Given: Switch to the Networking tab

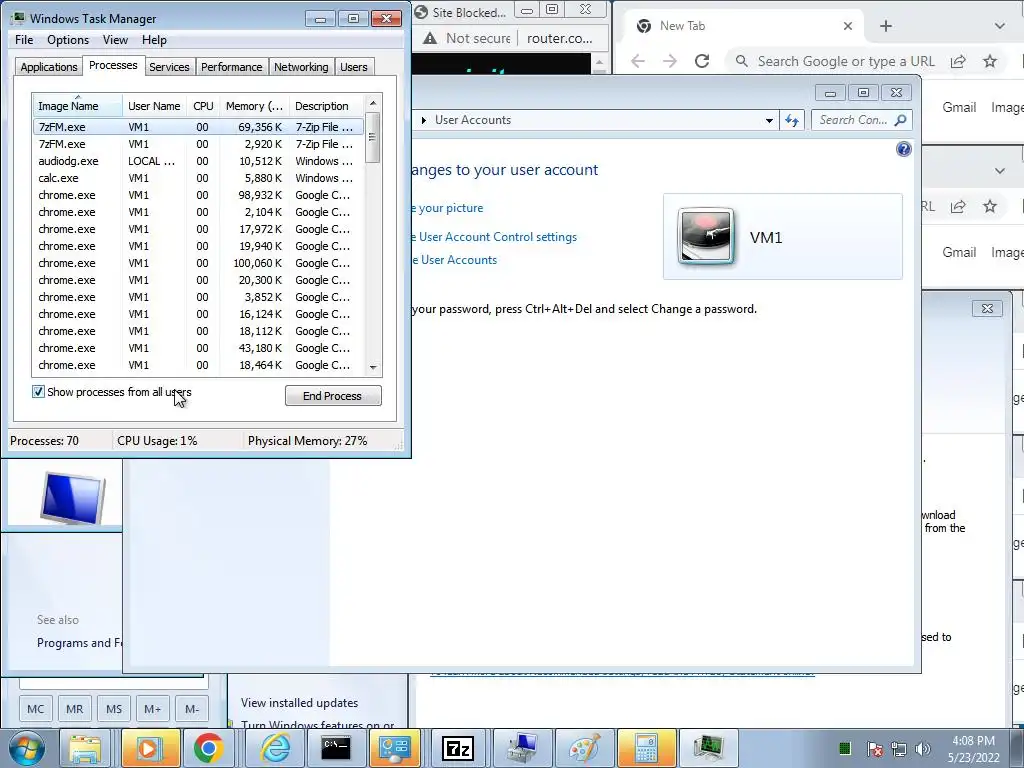Looking at the screenshot, I should coord(301,67).
